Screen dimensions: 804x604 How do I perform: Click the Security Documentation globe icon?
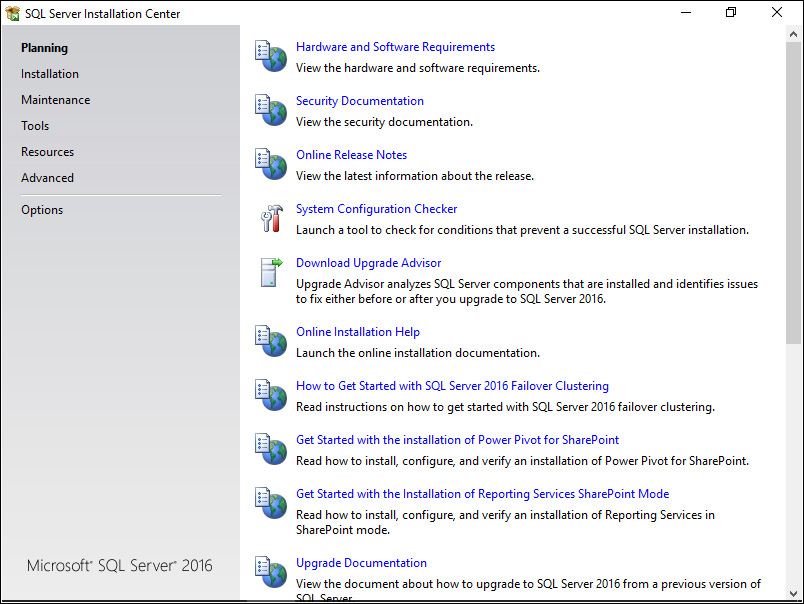point(270,111)
